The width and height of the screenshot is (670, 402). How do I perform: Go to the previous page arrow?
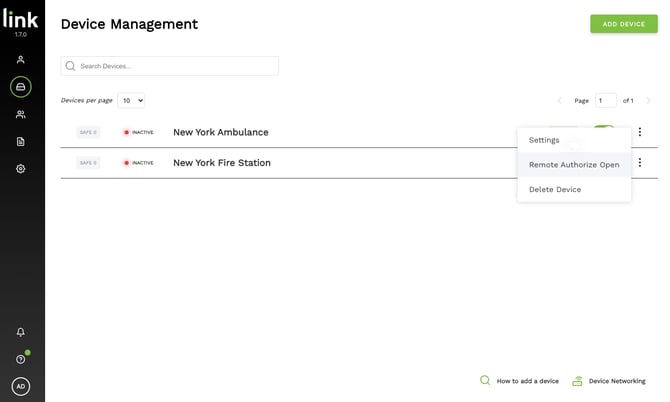(x=559, y=100)
